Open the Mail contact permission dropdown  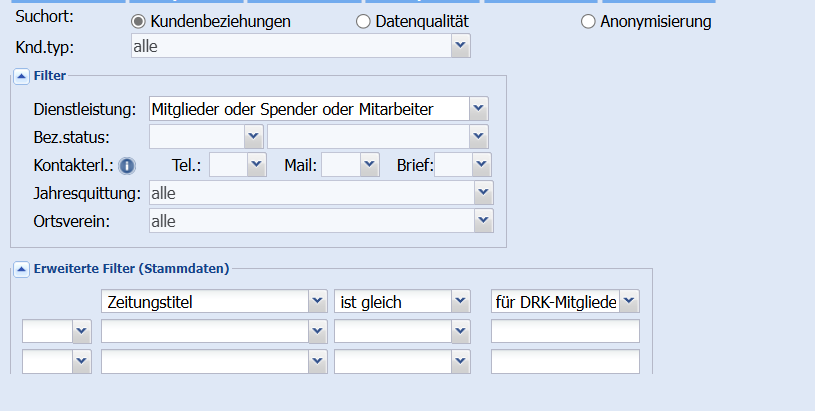(370, 164)
